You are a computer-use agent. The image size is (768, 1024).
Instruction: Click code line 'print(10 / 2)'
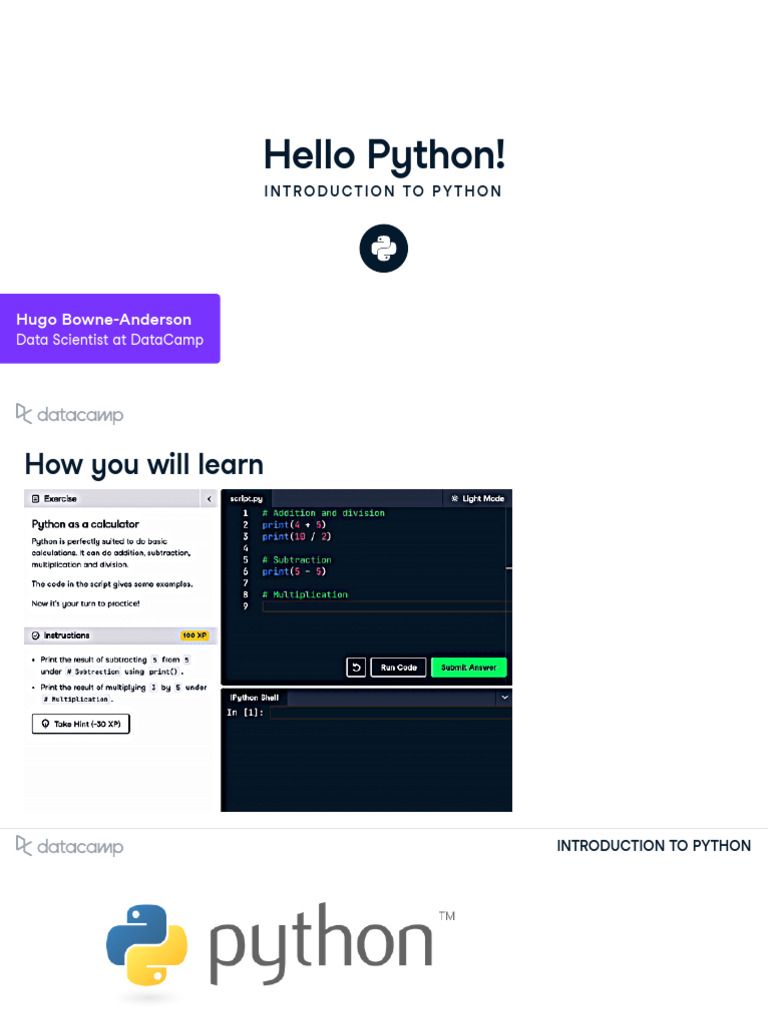click(296, 537)
